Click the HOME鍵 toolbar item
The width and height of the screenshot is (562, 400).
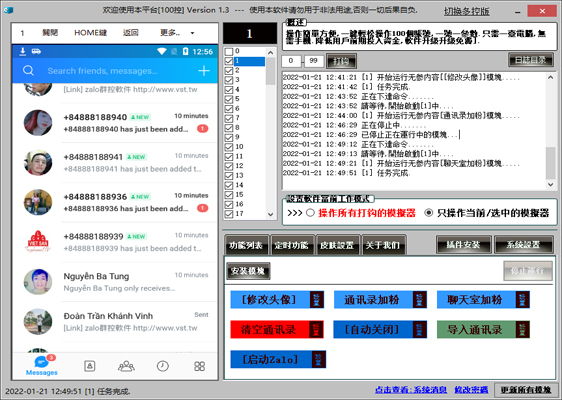[x=91, y=33]
